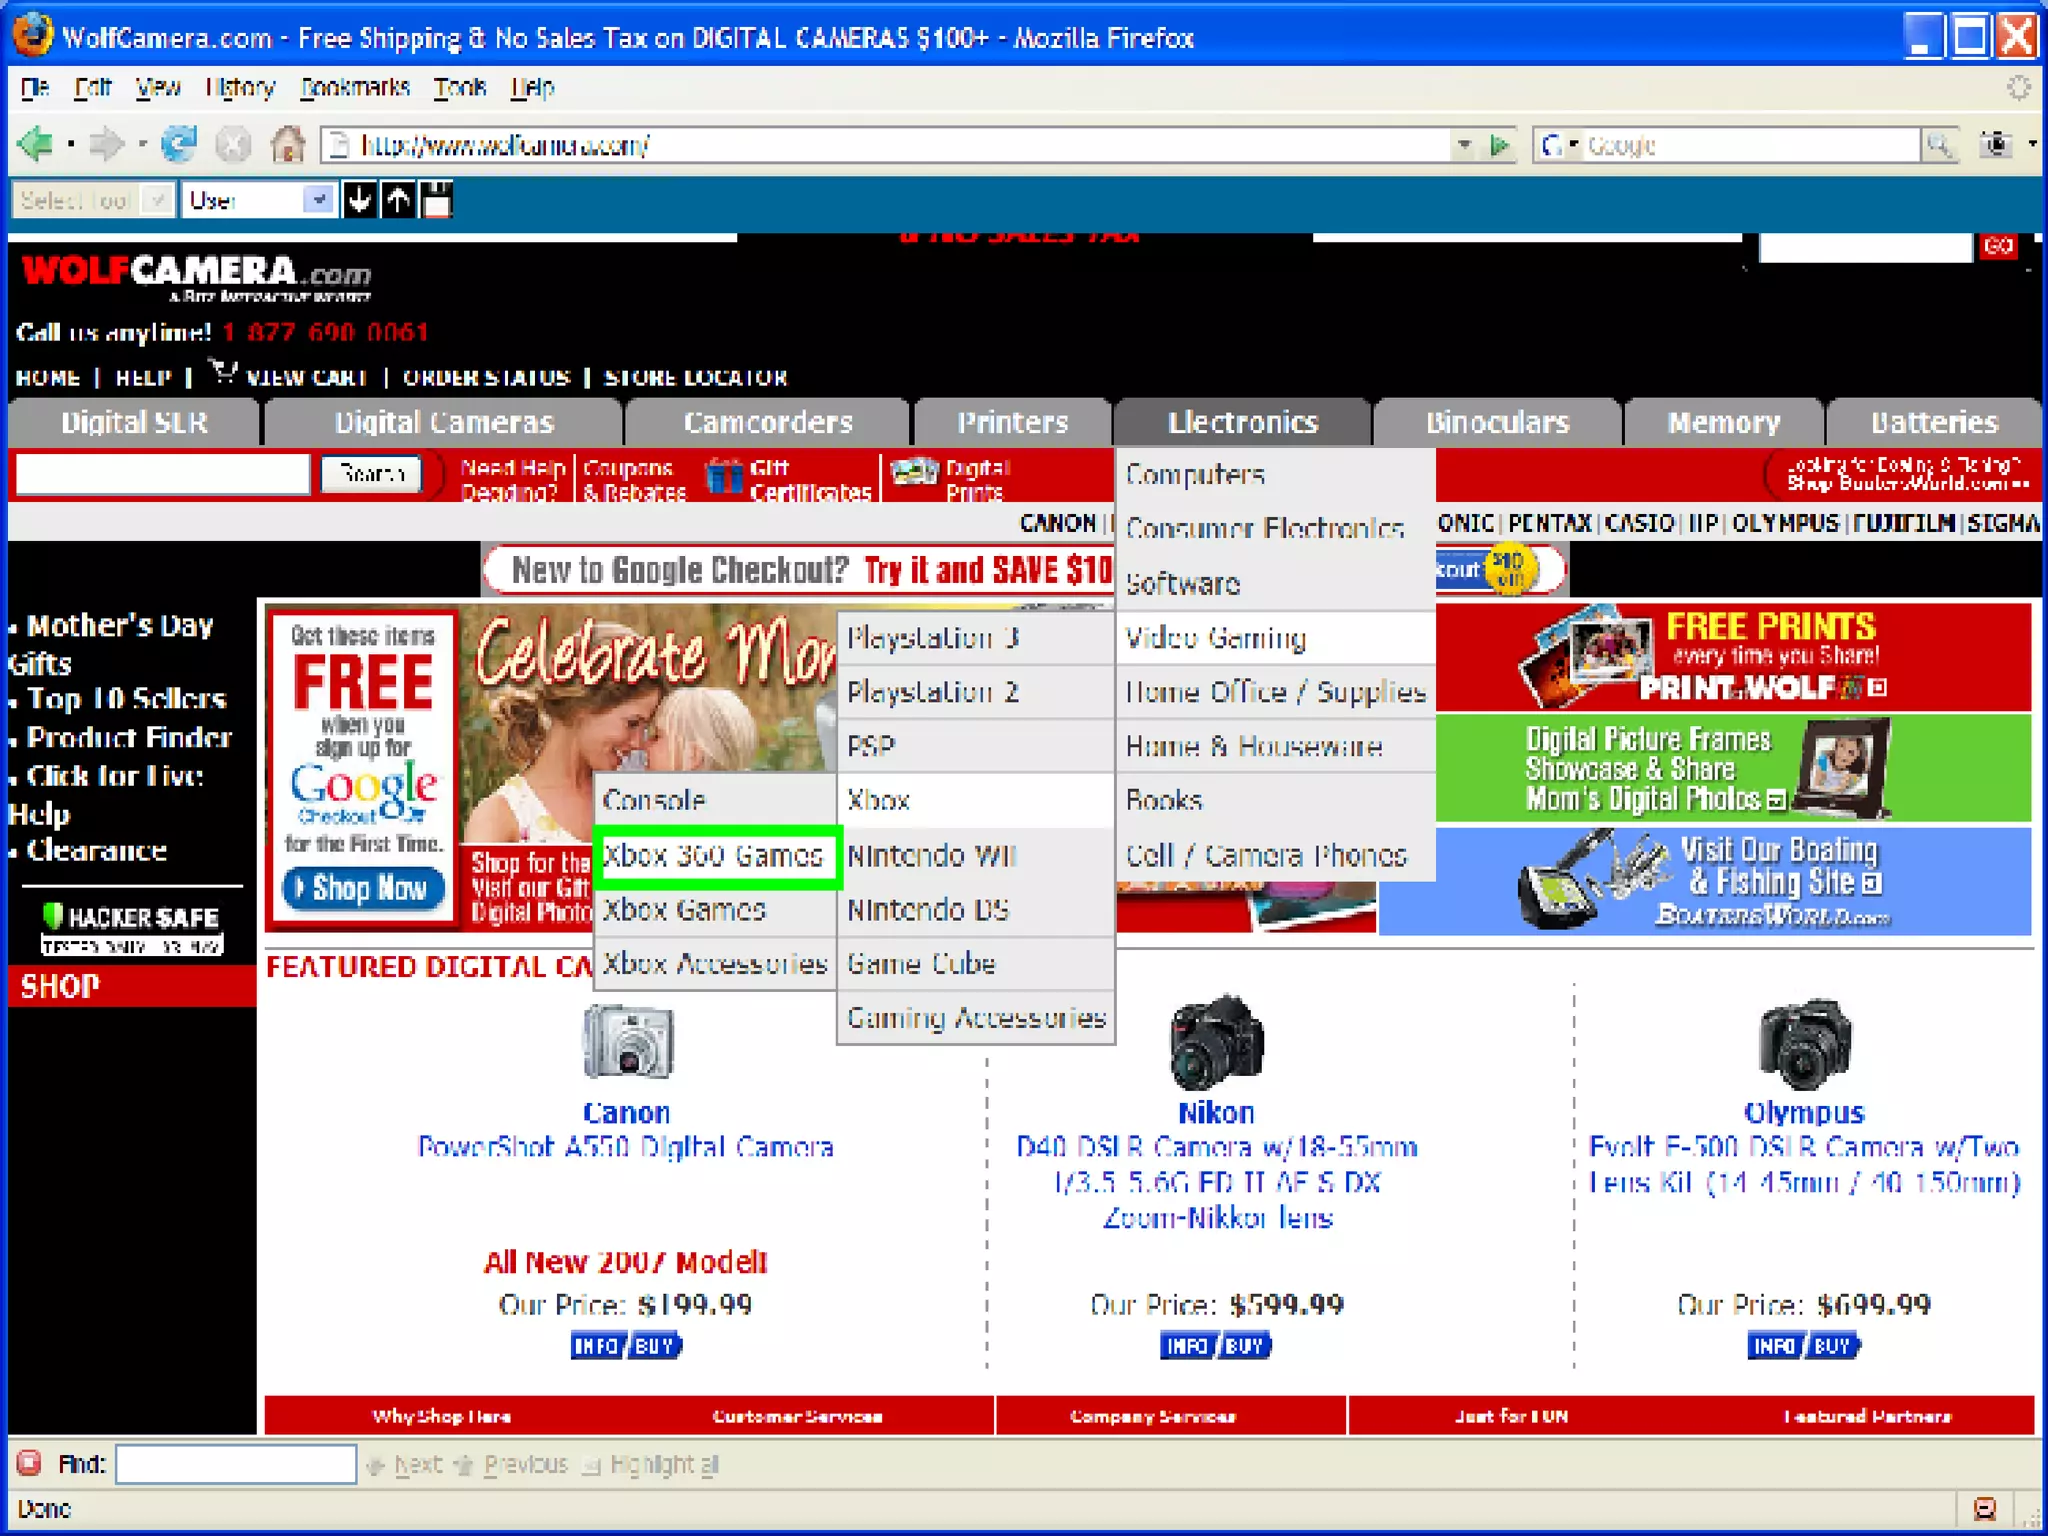This screenshot has height=1536, width=2048.
Task: Click the Google search magnifier icon
Action: (x=1938, y=146)
